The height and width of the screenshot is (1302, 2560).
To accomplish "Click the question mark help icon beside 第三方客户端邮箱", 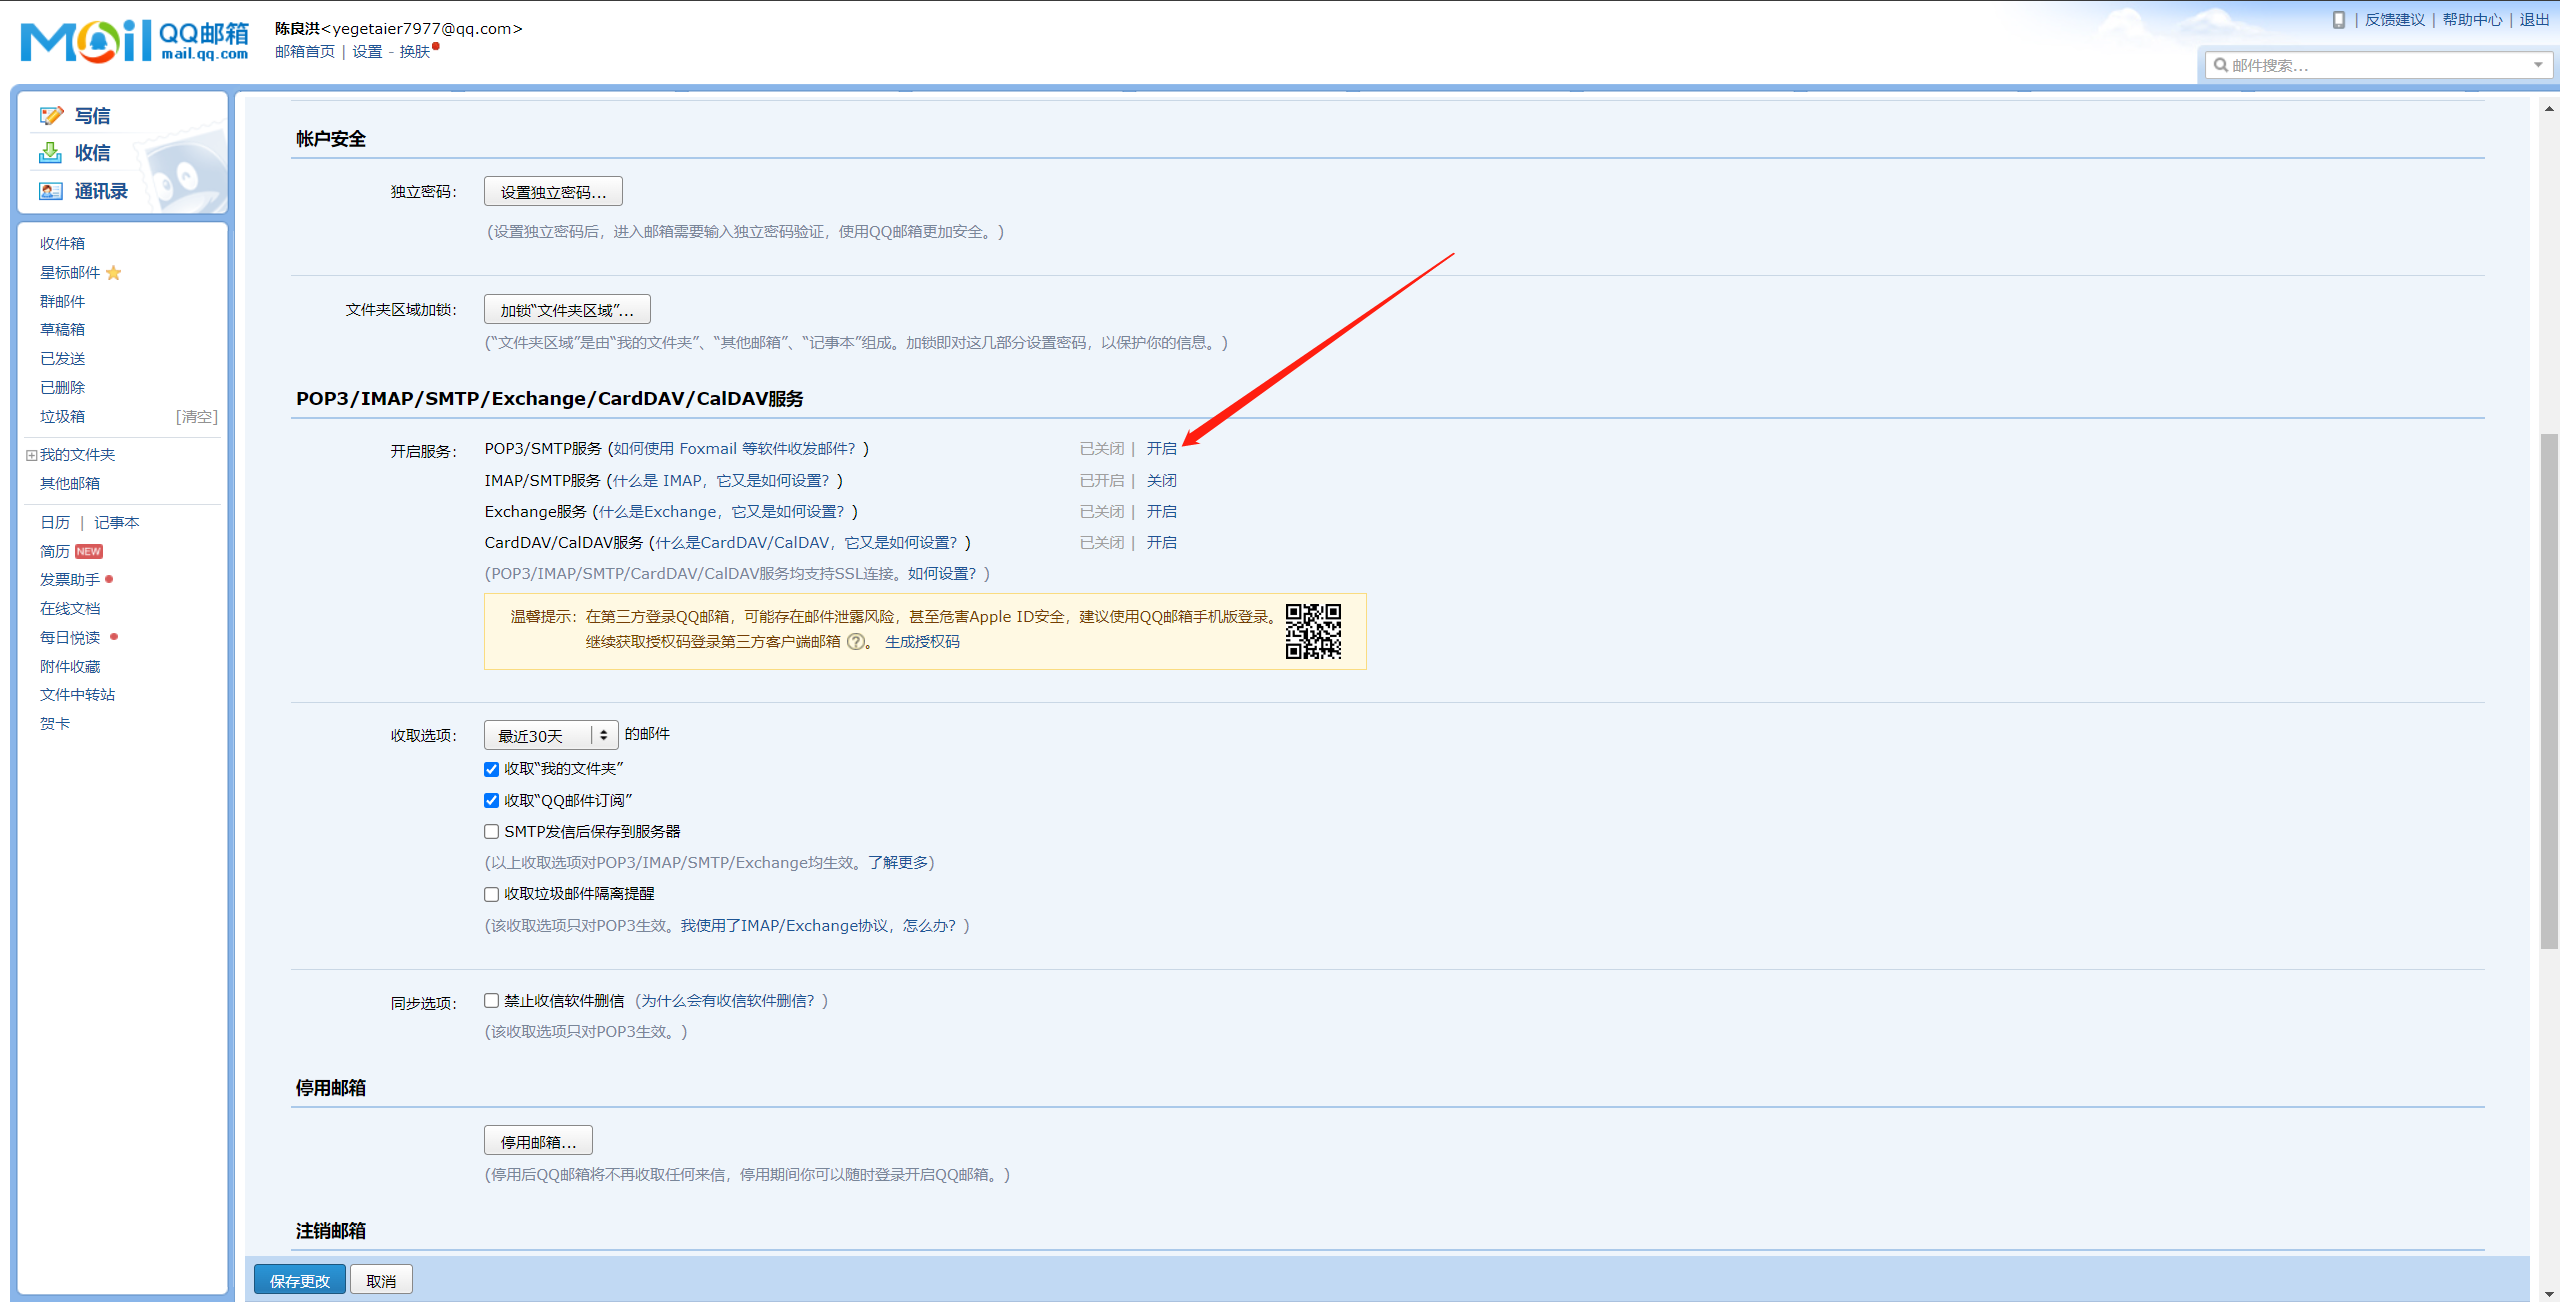I will pos(855,642).
